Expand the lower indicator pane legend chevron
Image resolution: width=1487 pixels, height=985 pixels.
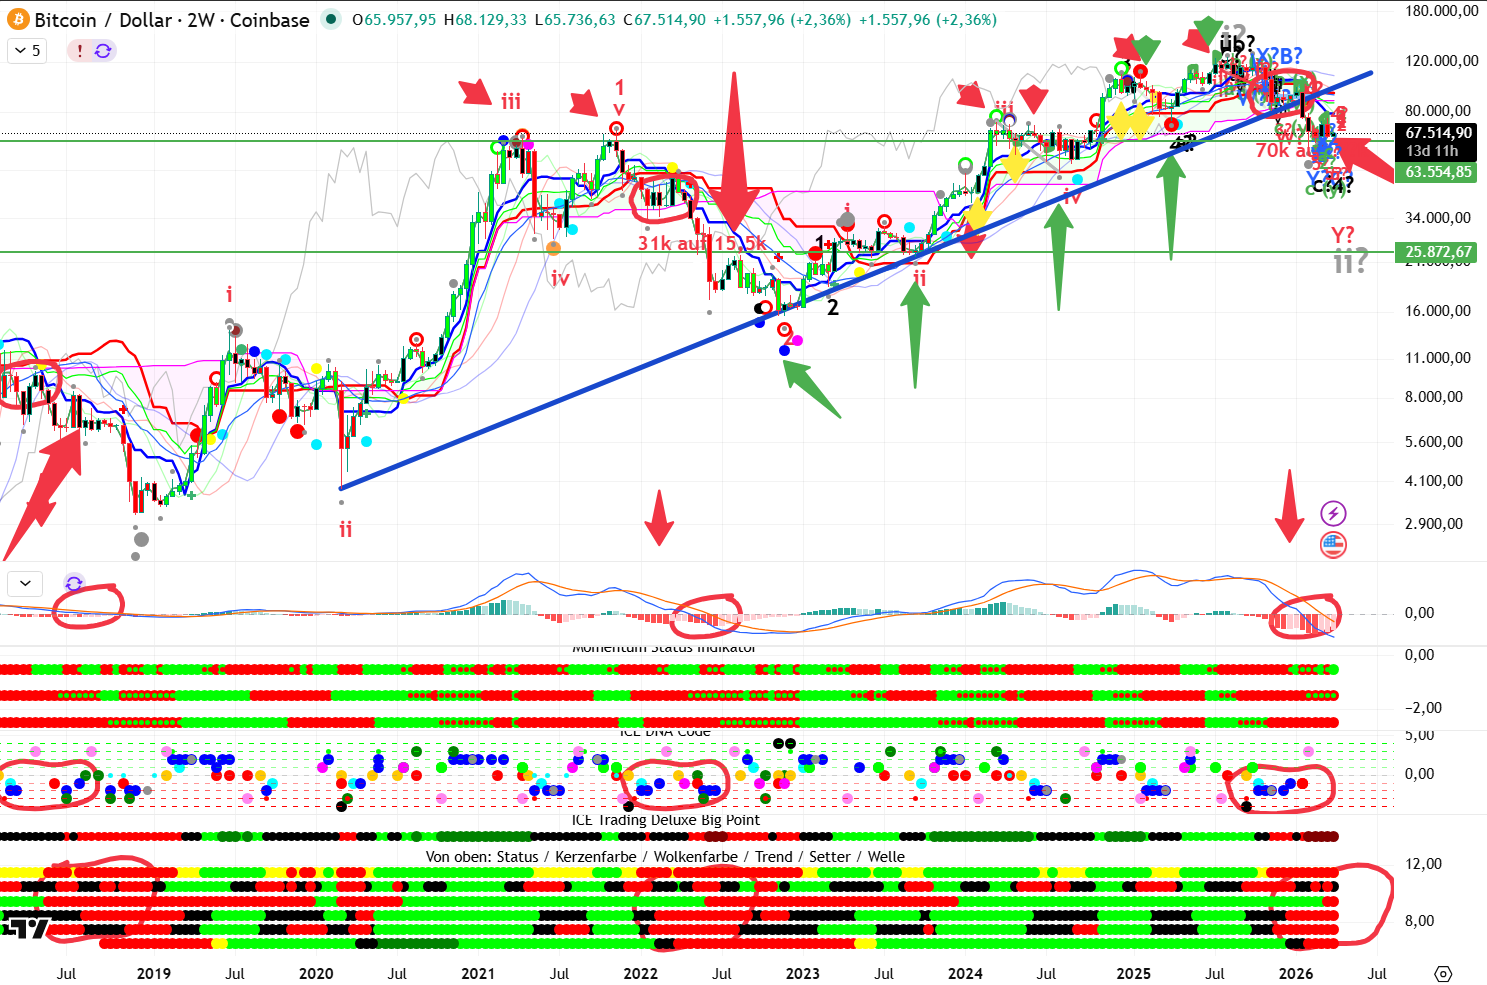tap(25, 583)
